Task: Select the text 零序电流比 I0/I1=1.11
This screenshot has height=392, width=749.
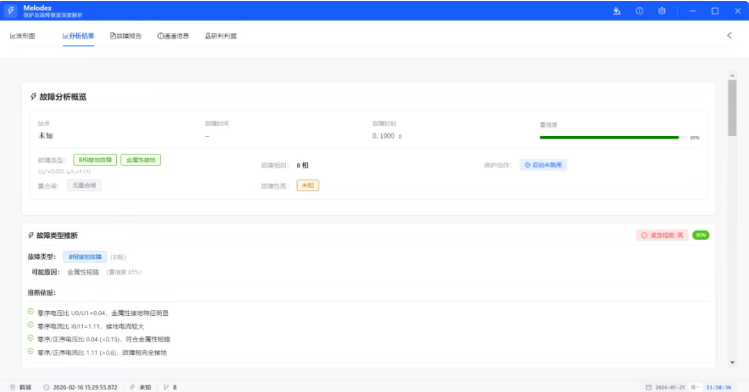Action: point(69,327)
